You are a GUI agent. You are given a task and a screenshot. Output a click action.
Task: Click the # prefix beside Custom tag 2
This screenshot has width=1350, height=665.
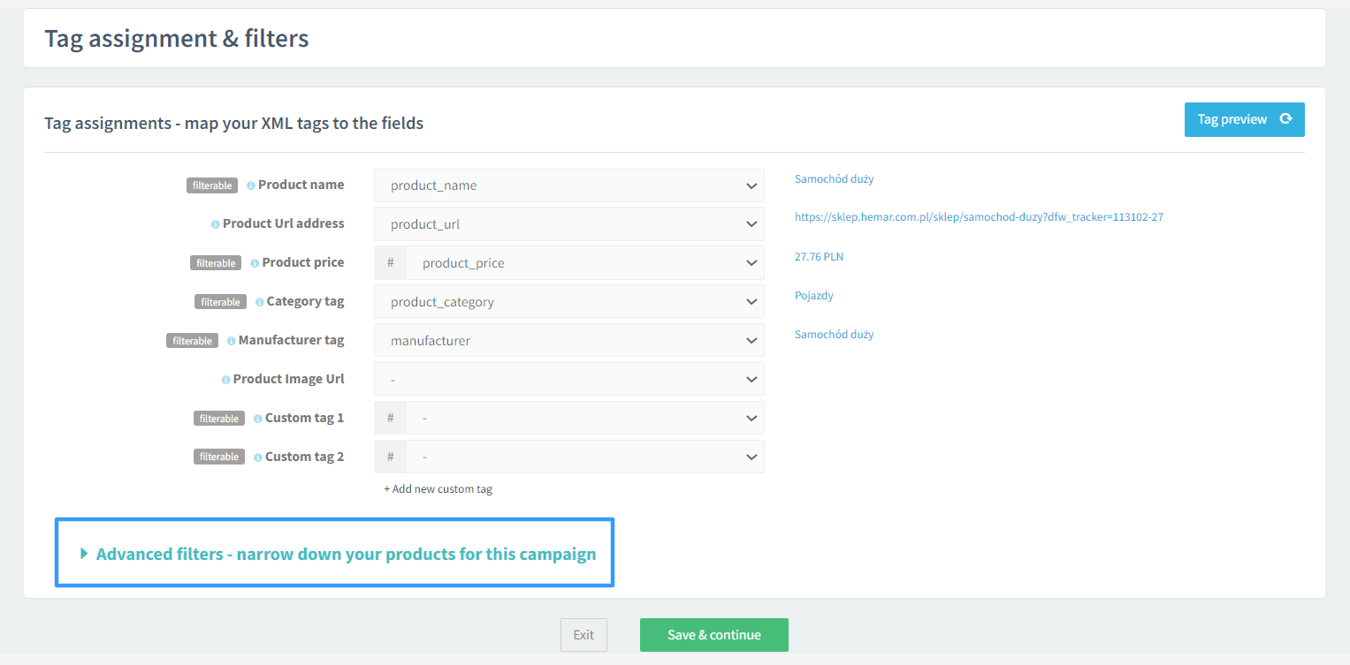pyautogui.click(x=390, y=456)
